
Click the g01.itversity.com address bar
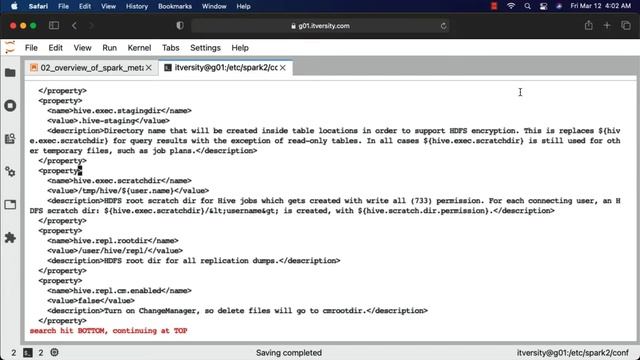click(320, 26)
